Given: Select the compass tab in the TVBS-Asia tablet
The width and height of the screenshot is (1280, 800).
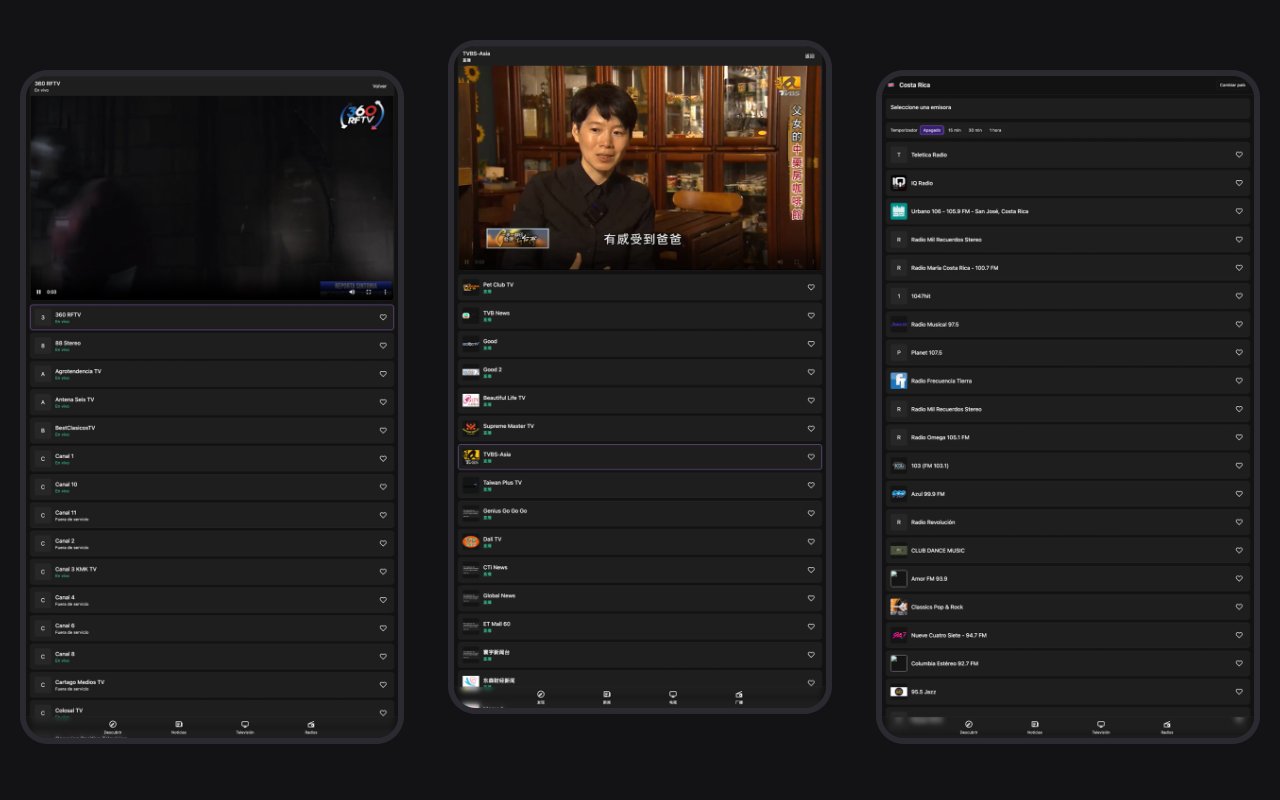Looking at the screenshot, I should coord(541,697).
